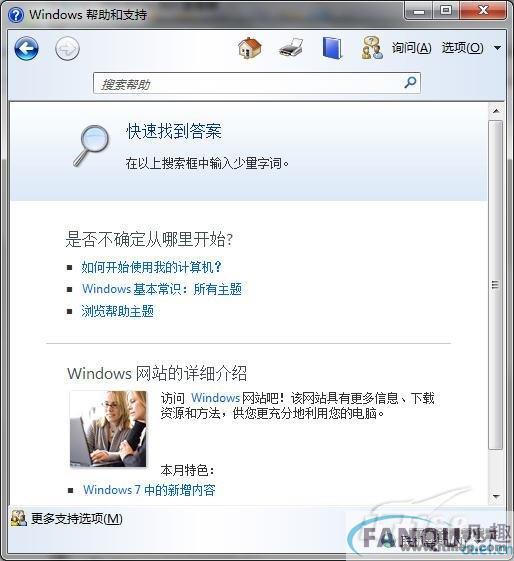
Task: Open link 如何开始使用我的计算机?
Action: 152,267
